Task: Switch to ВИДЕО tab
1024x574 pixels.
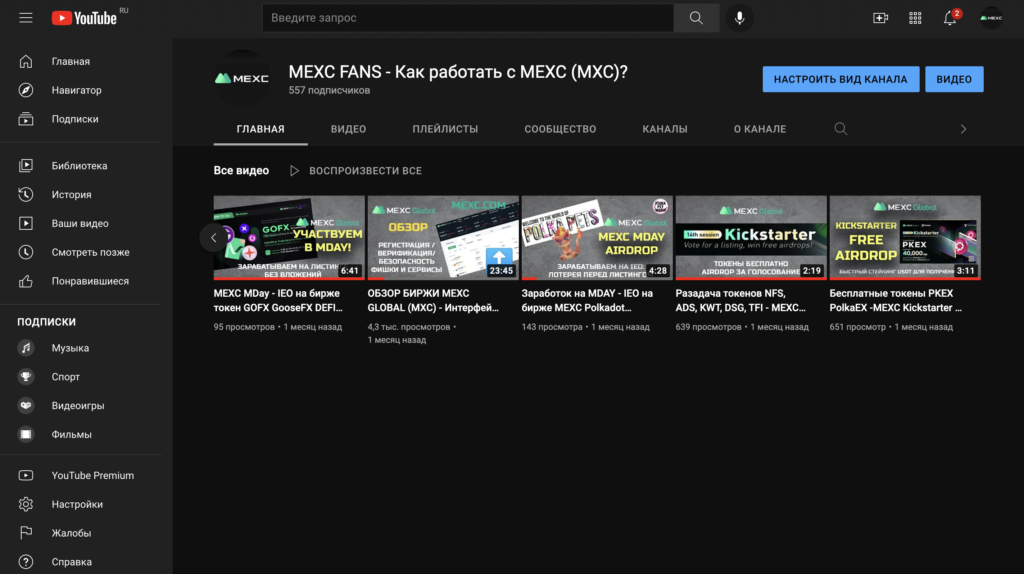Action: click(x=348, y=129)
